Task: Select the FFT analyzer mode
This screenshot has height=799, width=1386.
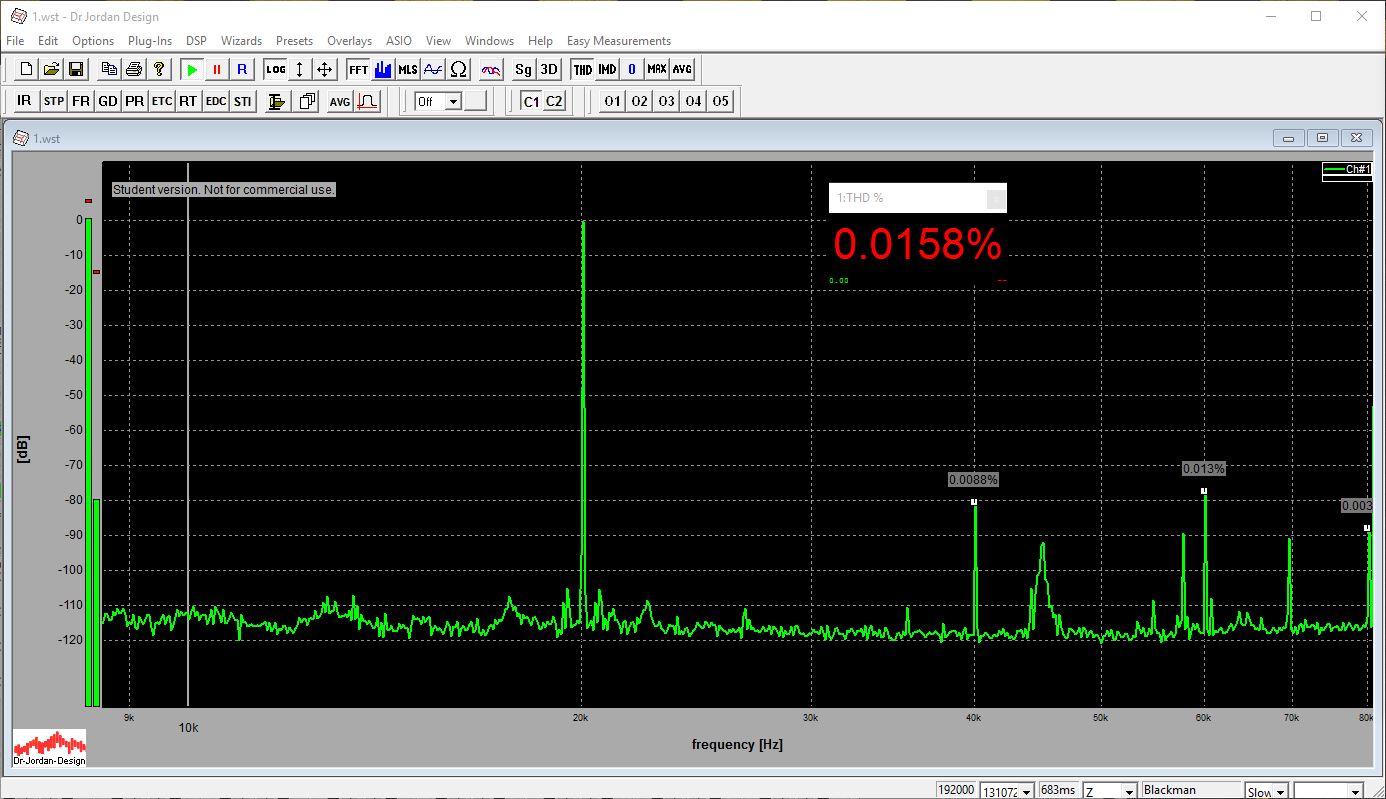Action: (358, 69)
